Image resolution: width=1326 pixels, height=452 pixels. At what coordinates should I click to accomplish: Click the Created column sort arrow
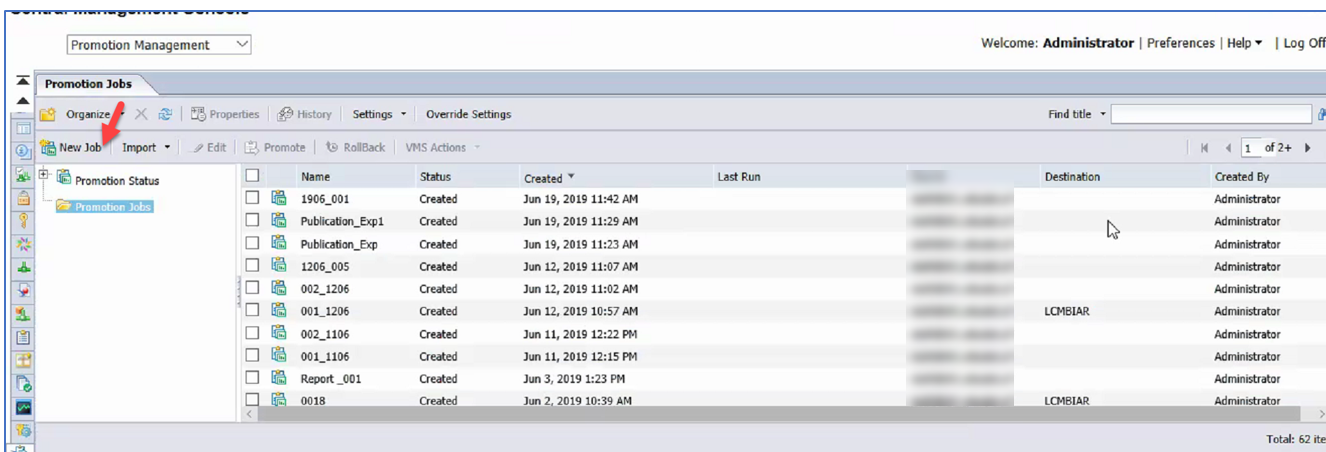tap(571, 177)
